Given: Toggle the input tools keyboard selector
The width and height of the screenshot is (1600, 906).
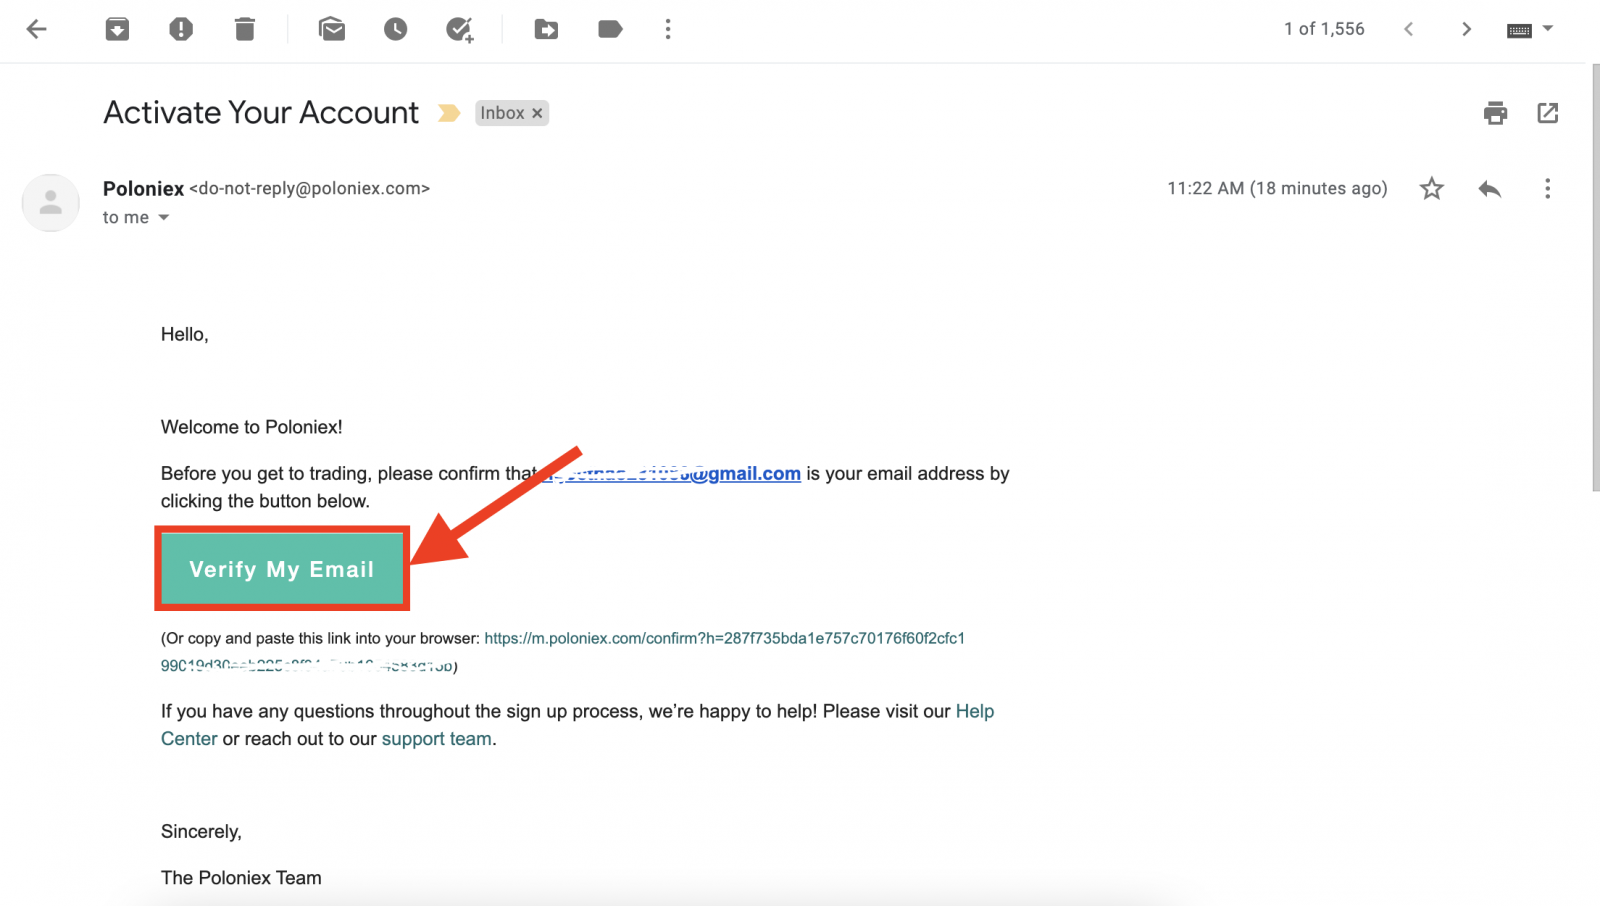Looking at the screenshot, I should point(1521,29).
